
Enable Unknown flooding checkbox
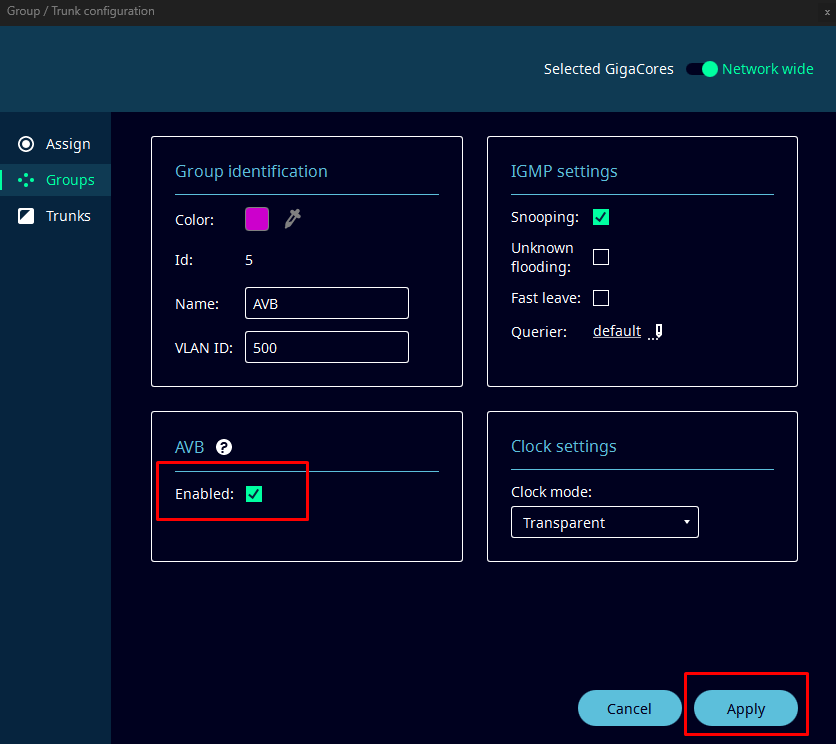click(x=601, y=257)
